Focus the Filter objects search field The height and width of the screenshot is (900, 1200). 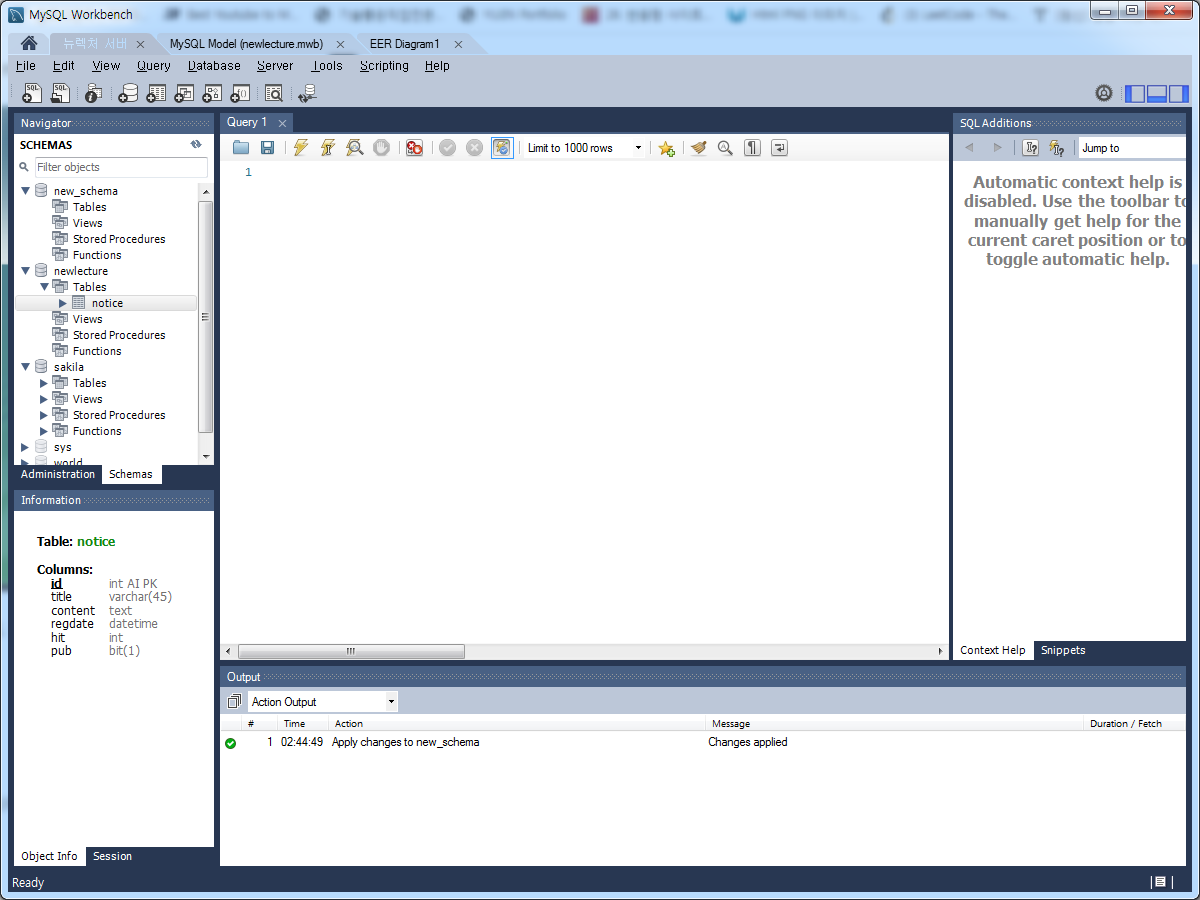click(x=121, y=167)
